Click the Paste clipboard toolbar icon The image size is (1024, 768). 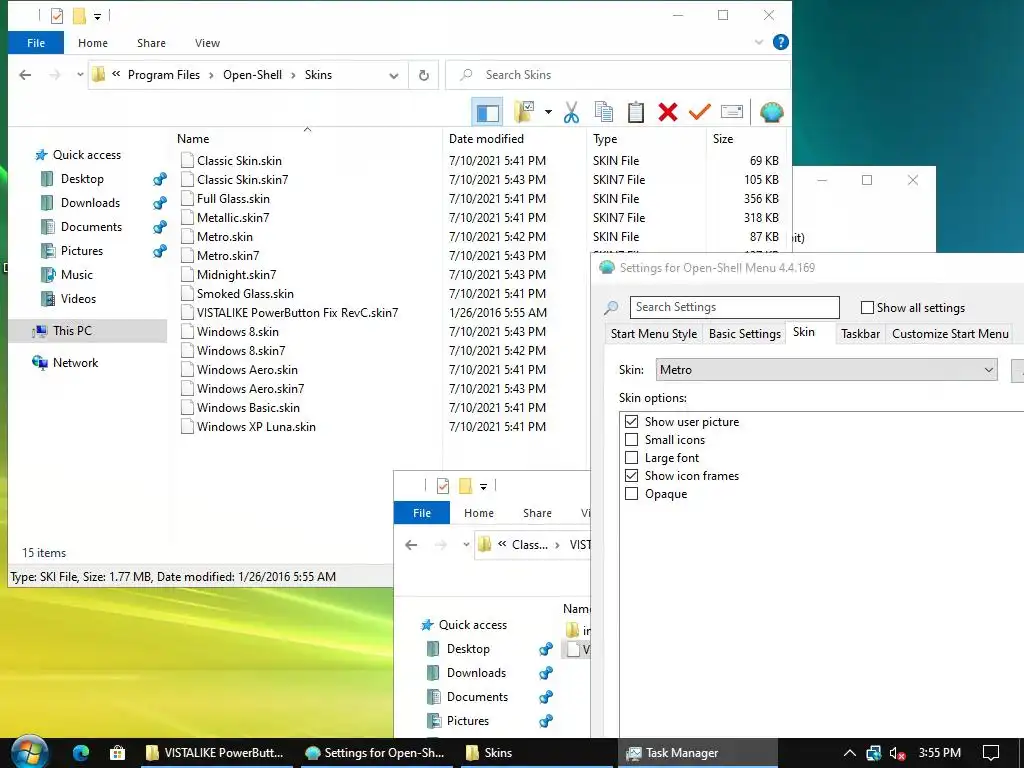635,112
